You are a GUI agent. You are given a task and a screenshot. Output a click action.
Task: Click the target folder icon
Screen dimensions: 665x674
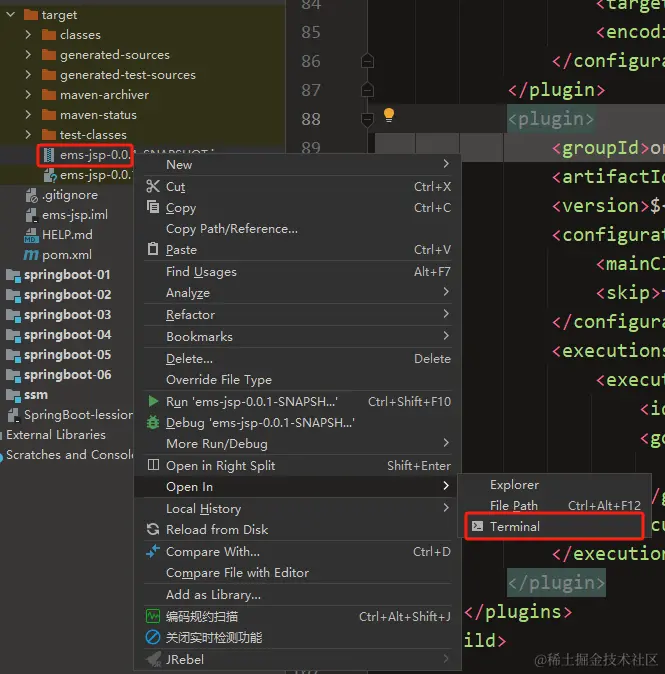tap(31, 15)
